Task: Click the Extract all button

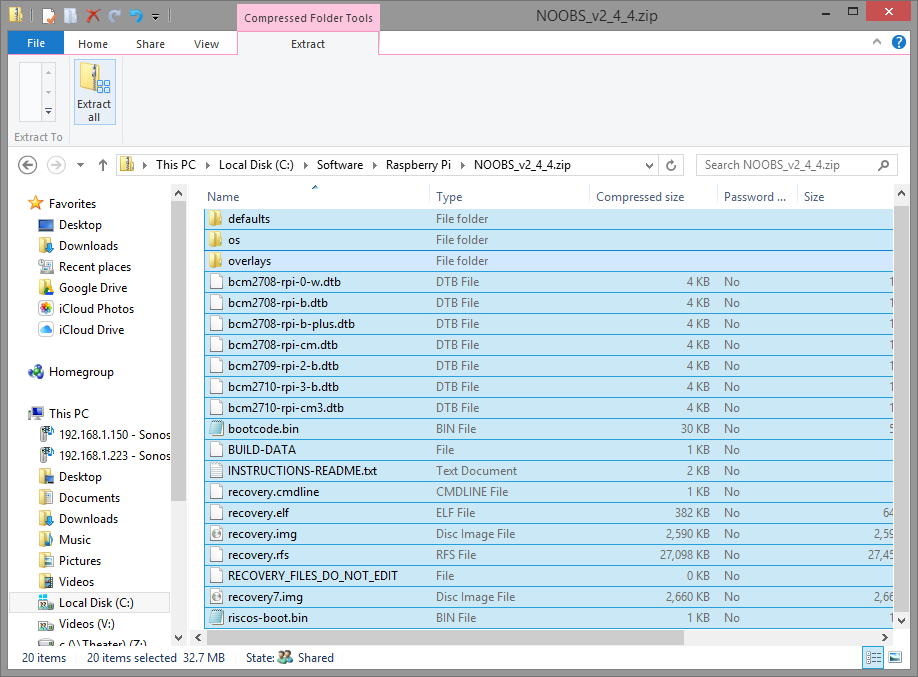Action: point(94,92)
